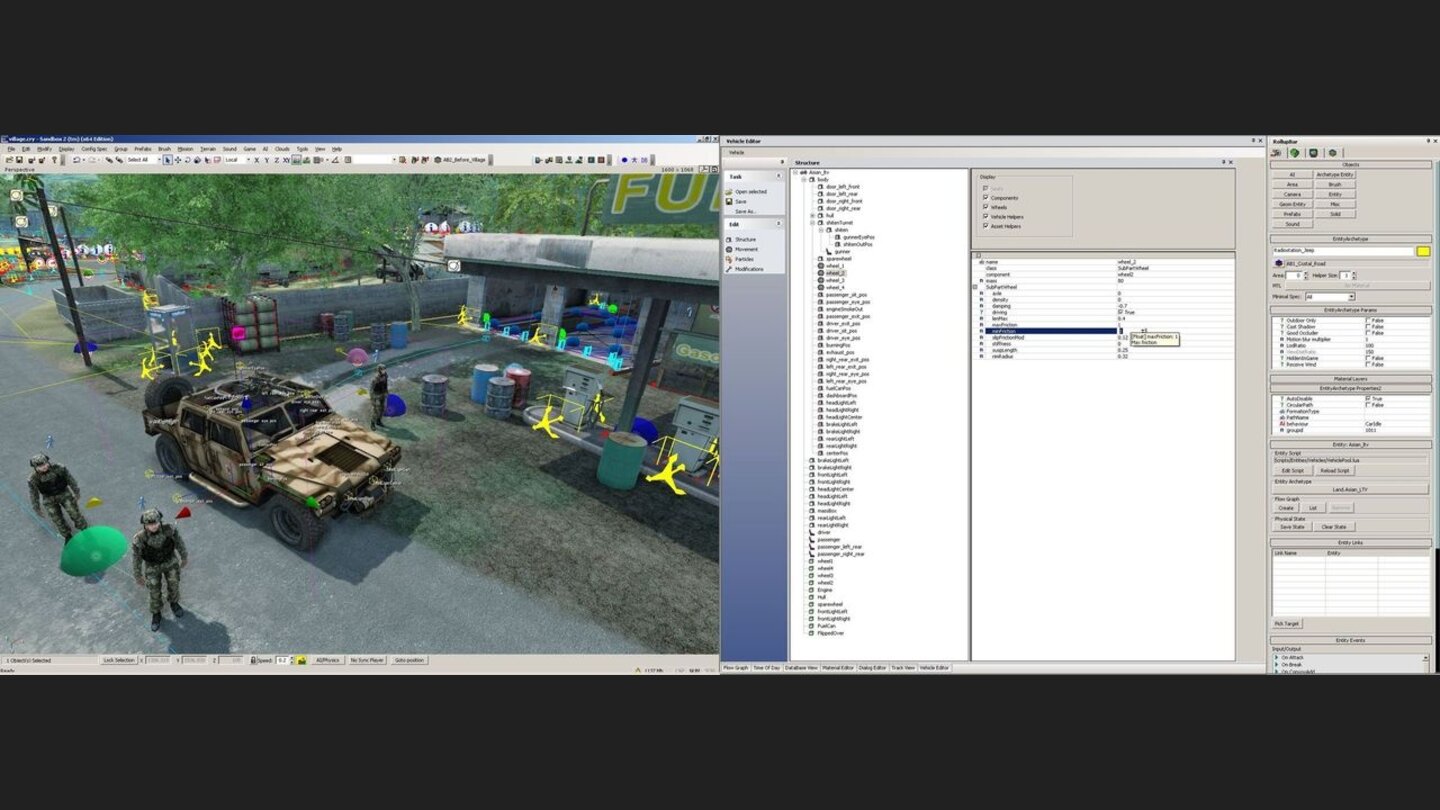1440x810 pixels.
Task: Click the Reload Script button
Action: point(1335,470)
